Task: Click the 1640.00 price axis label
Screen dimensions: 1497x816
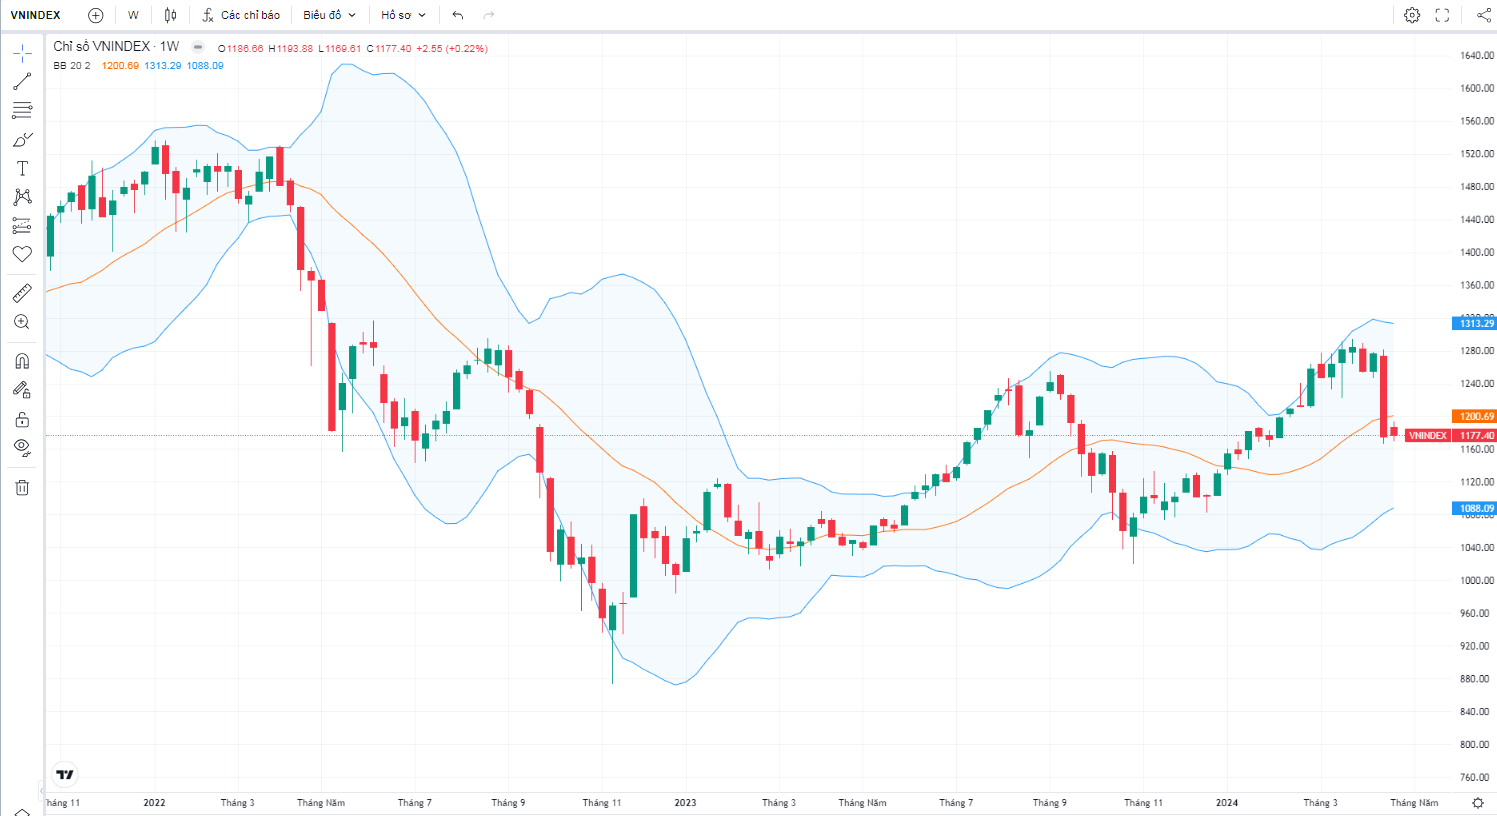Action: (x=1477, y=56)
